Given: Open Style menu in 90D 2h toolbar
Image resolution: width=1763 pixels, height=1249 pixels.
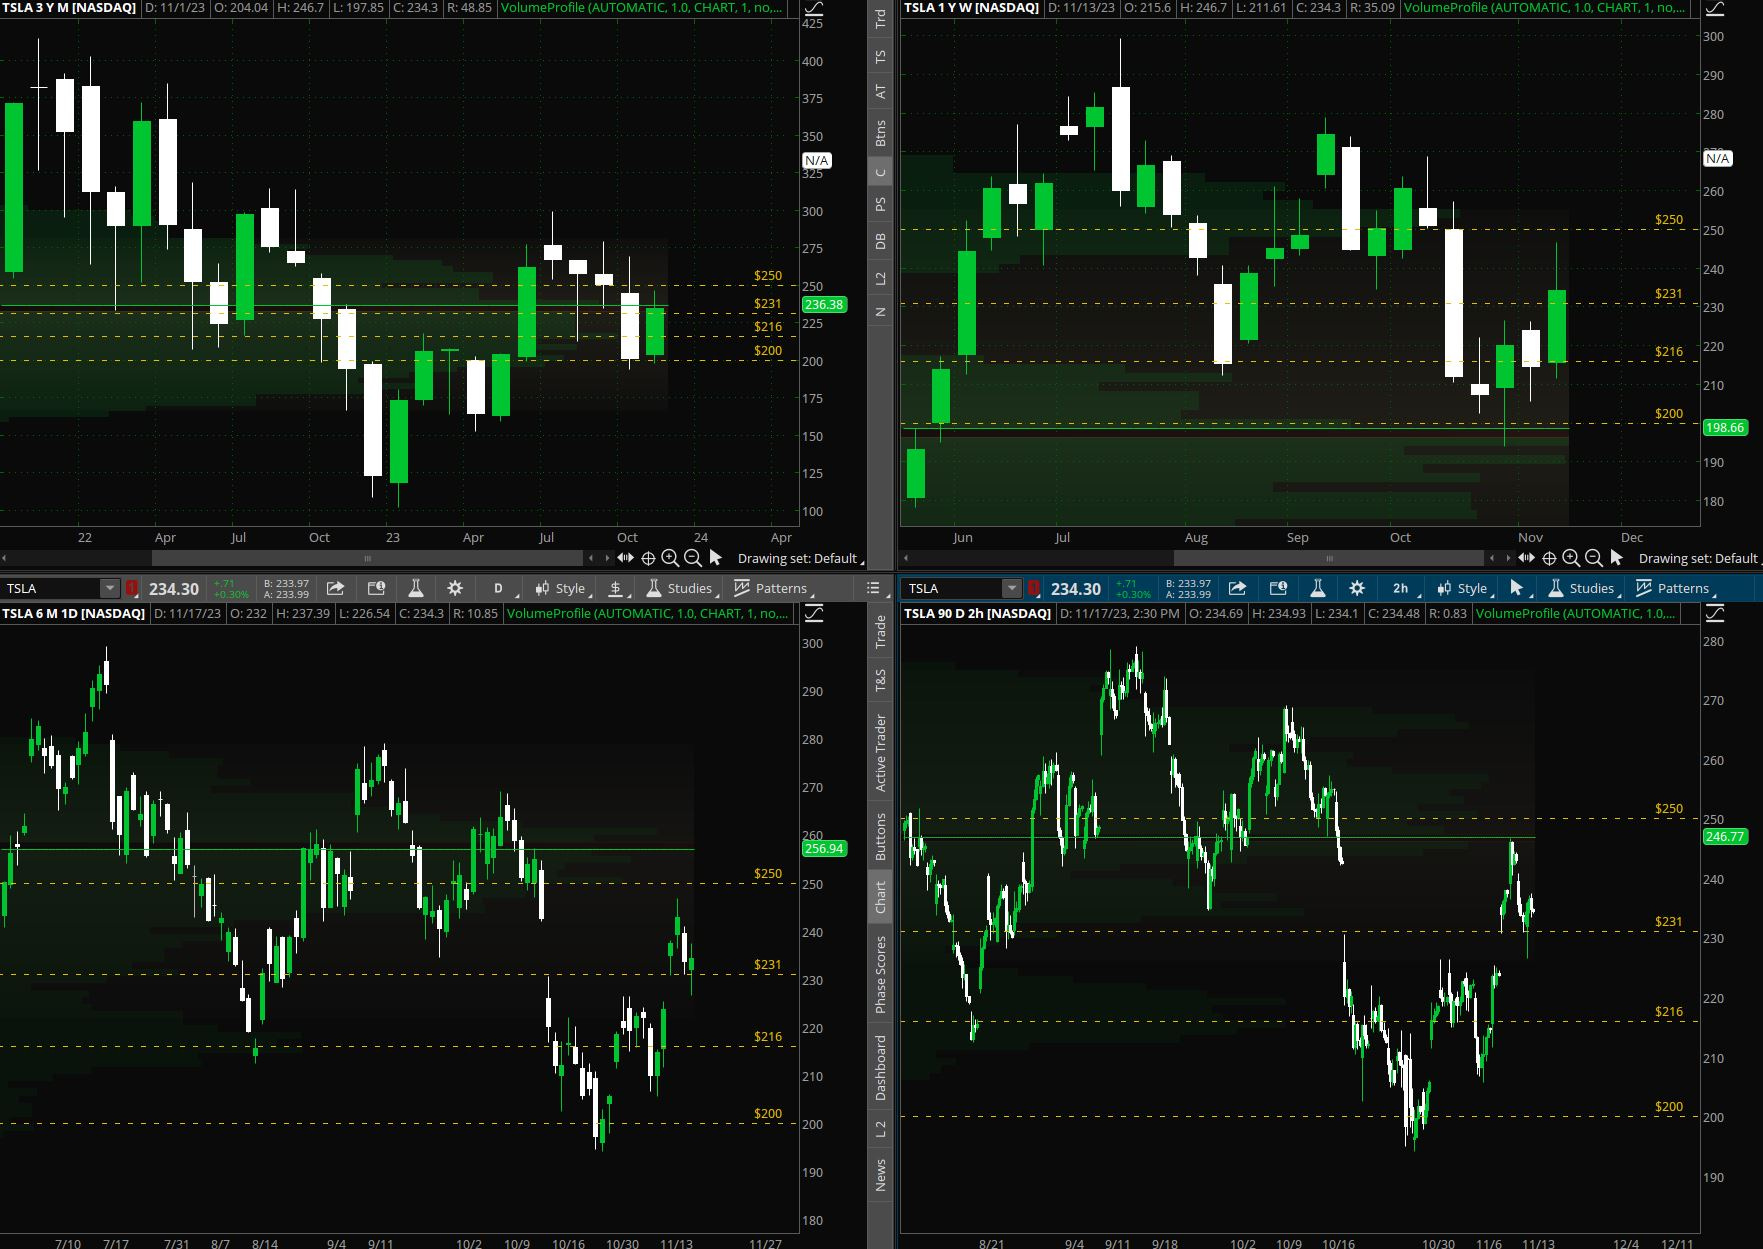Looking at the screenshot, I should 1462,588.
